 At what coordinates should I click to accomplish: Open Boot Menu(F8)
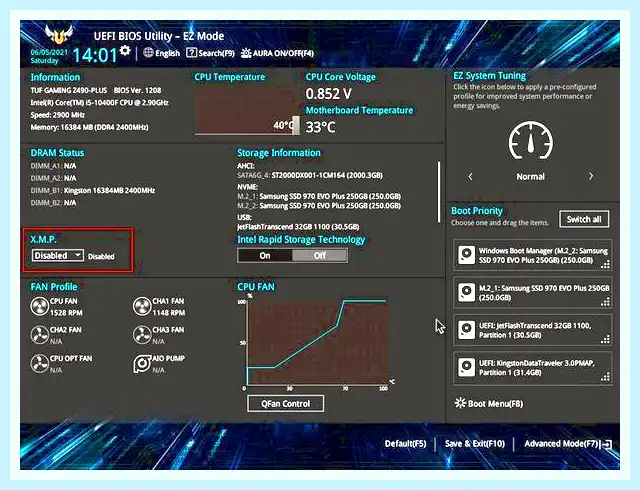point(489,403)
